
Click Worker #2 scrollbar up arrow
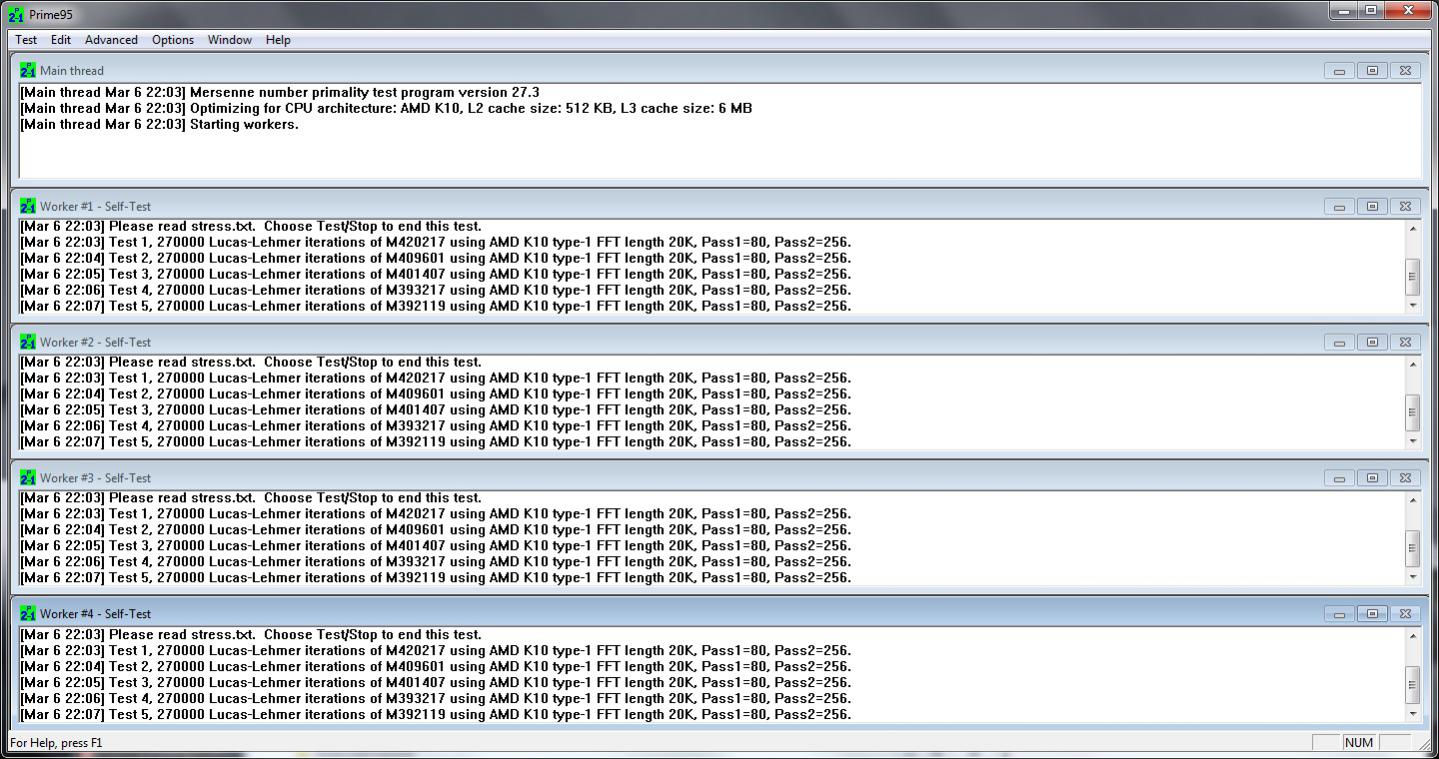click(x=1412, y=364)
